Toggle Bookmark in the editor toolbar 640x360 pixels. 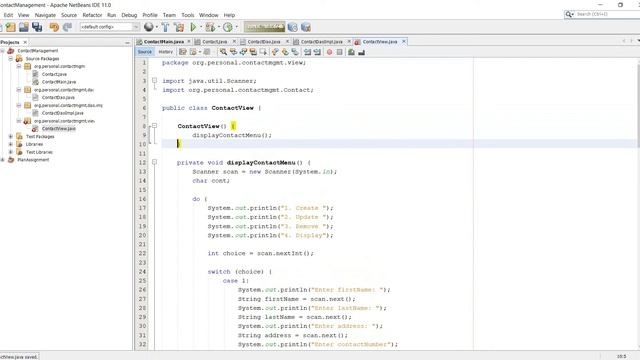pos(295,52)
